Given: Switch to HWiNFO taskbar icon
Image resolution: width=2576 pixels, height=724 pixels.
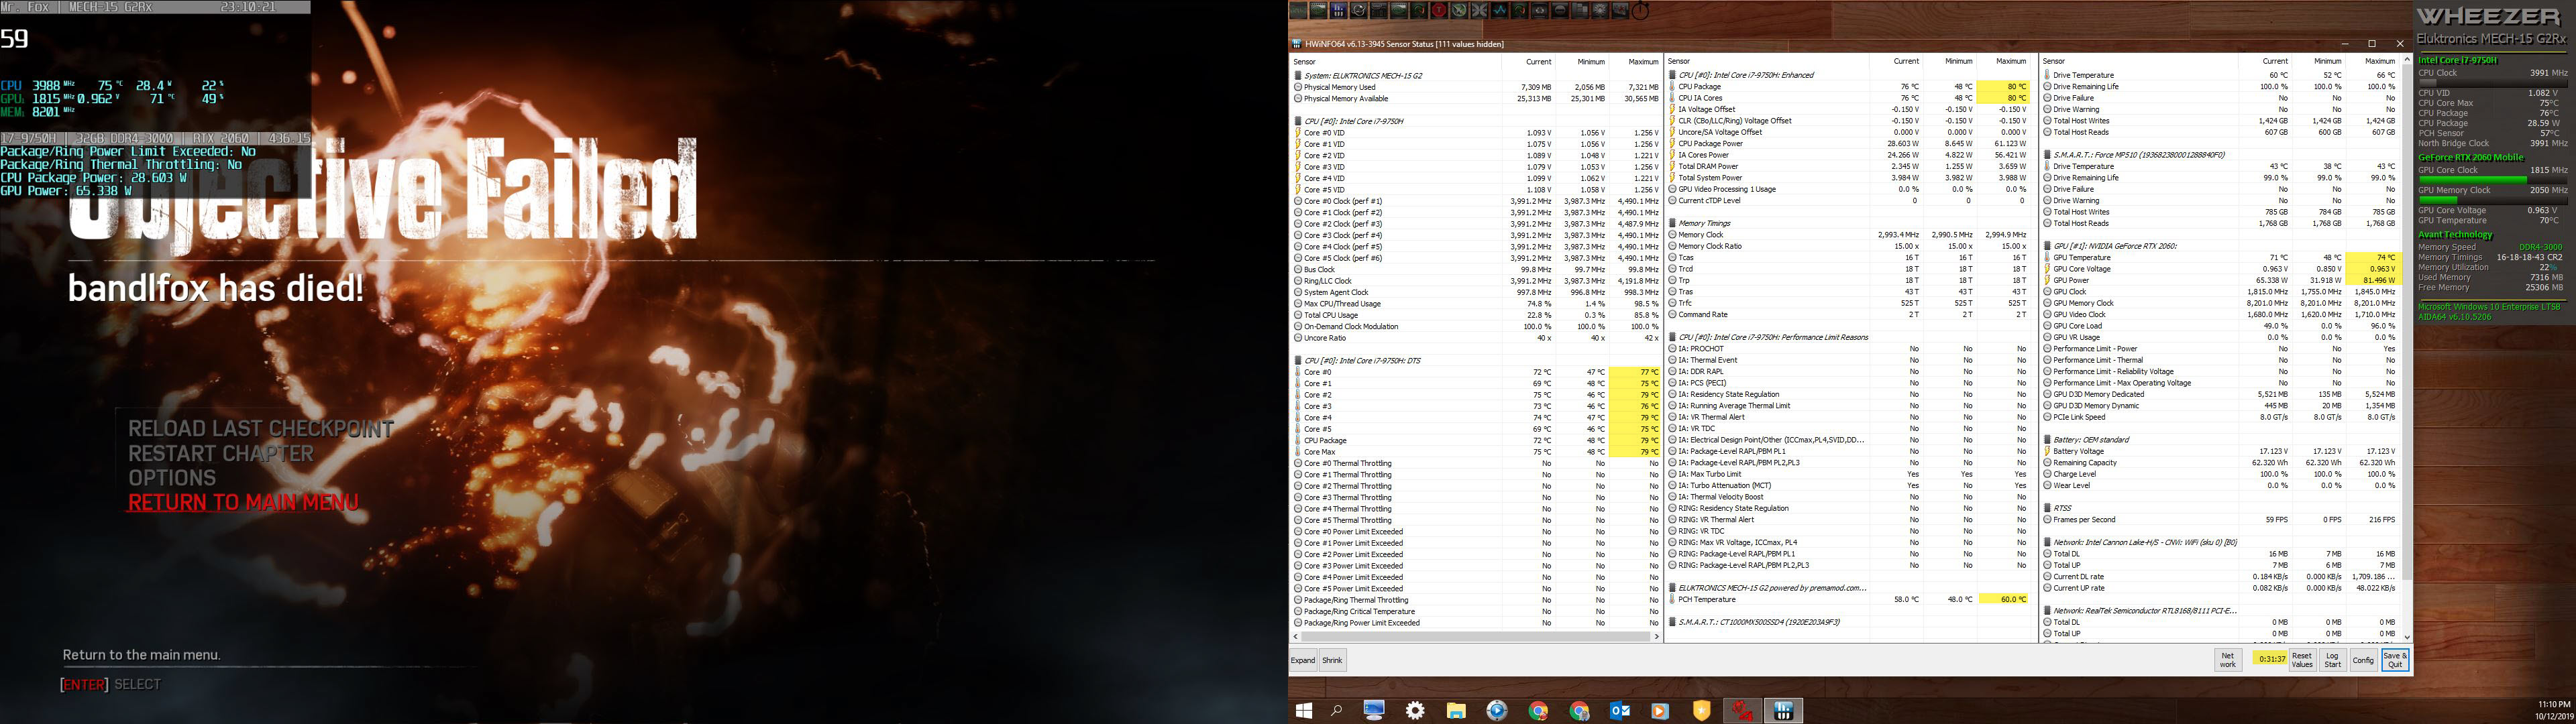Looking at the screenshot, I should click(1783, 711).
